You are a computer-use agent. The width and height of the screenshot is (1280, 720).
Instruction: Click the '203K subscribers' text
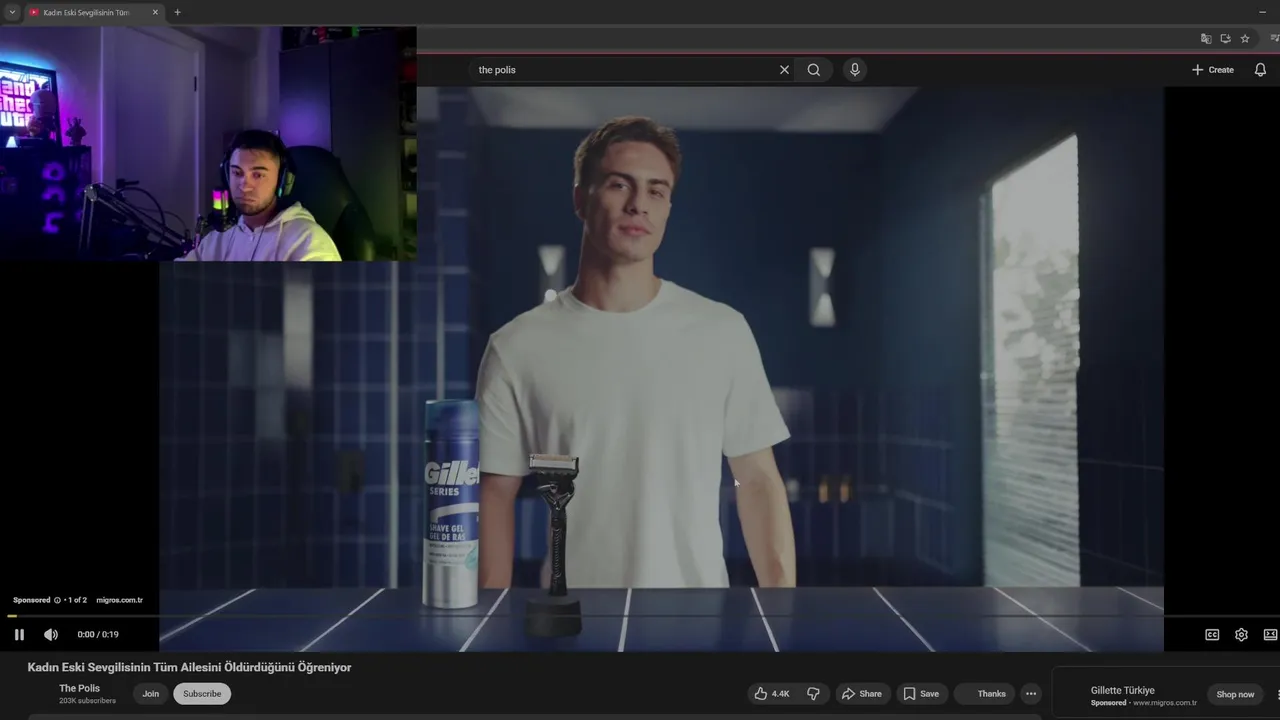click(x=87, y=701)
